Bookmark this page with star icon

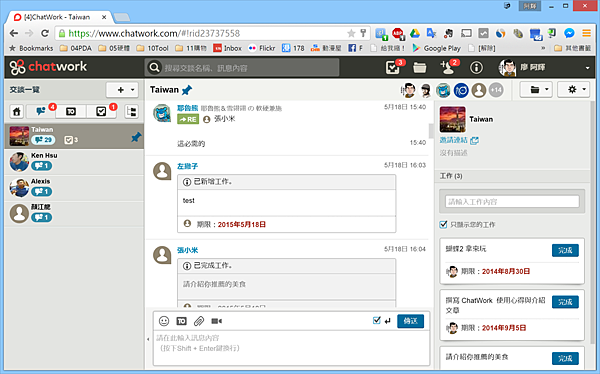coord(351,33)
